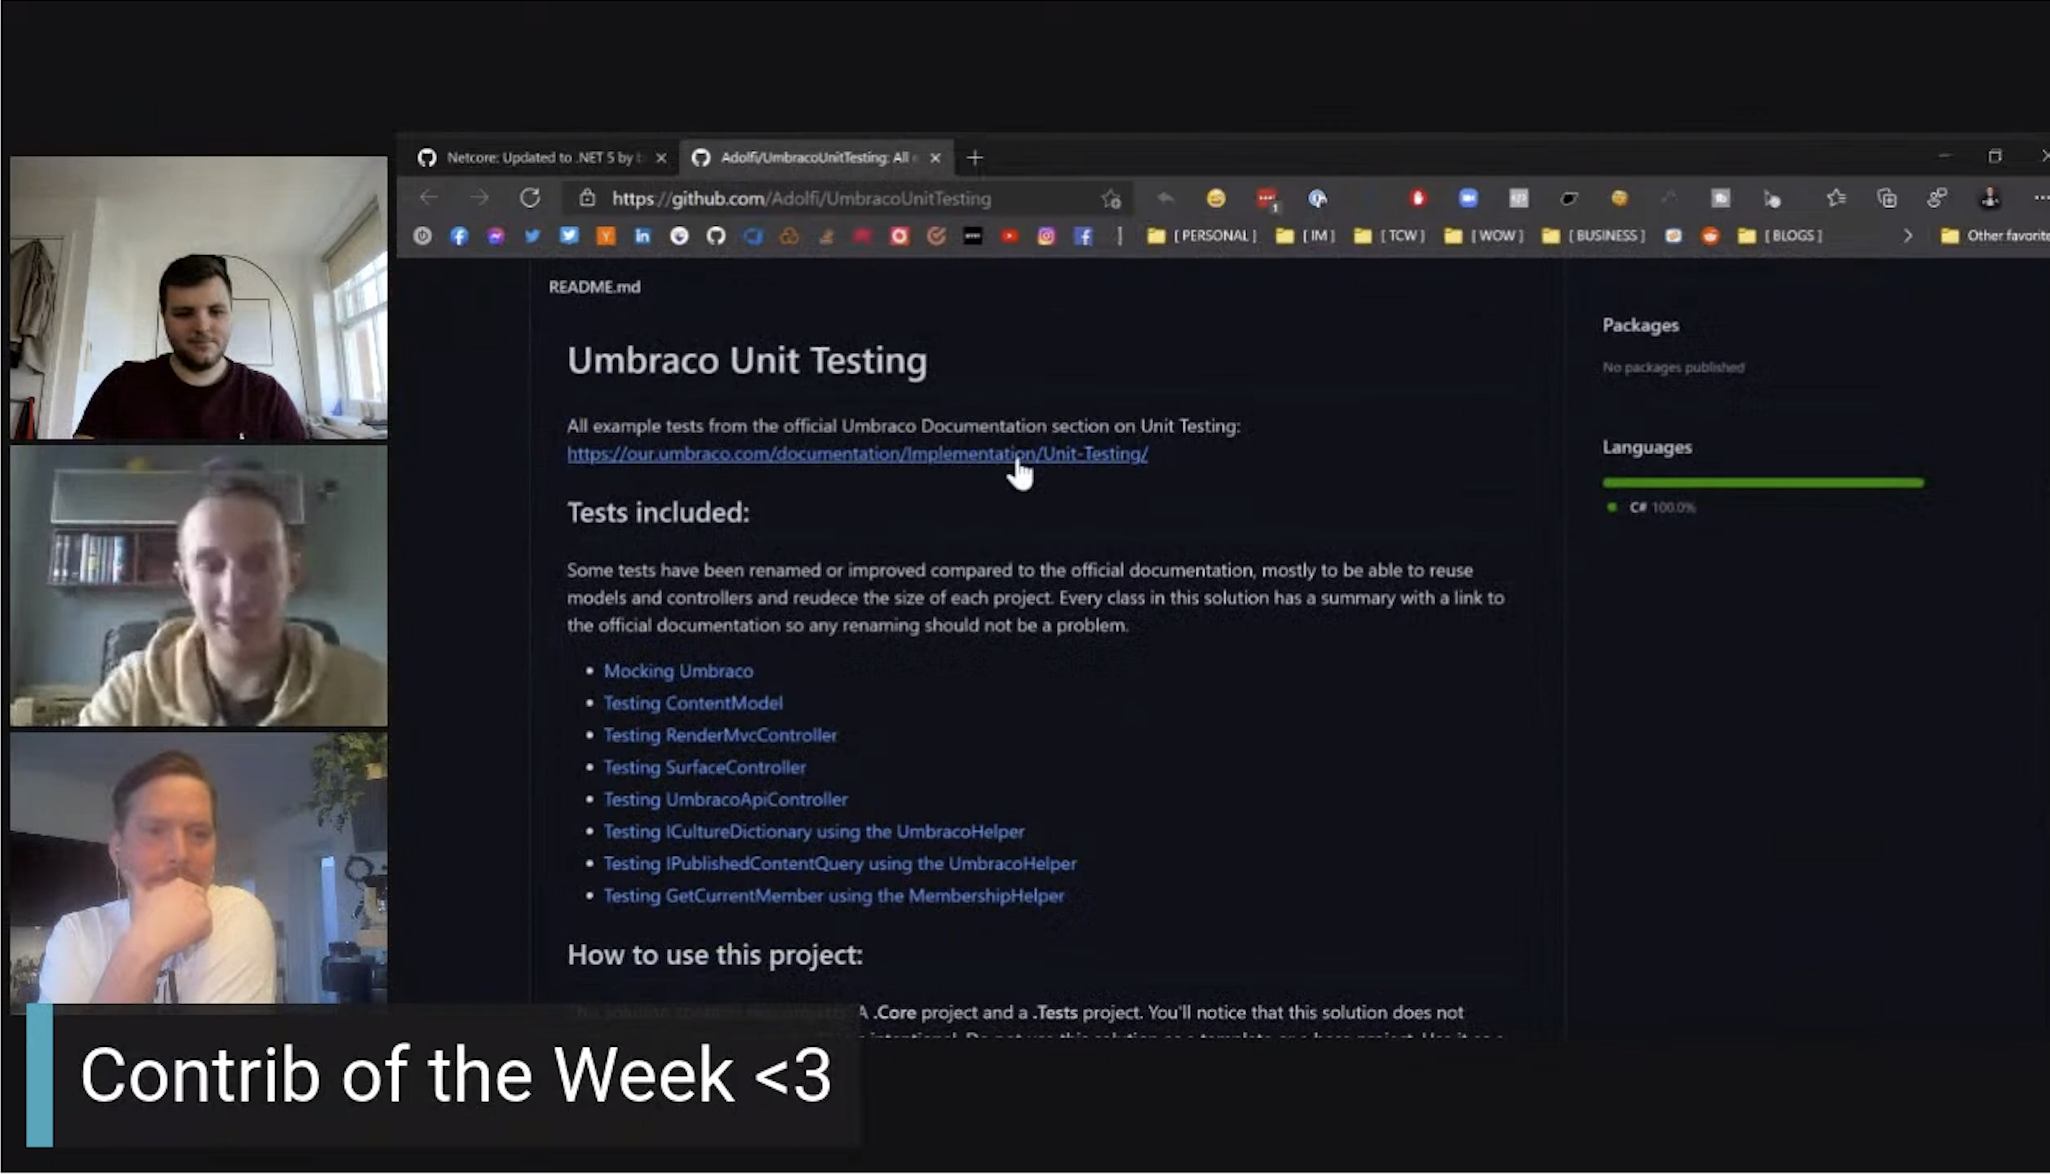The height and width of the screenshot is (1174, 2050).
Task: Open Testing IPublishedContentQuery using the UmbracoHelper link
Action: tap(840, 863)
